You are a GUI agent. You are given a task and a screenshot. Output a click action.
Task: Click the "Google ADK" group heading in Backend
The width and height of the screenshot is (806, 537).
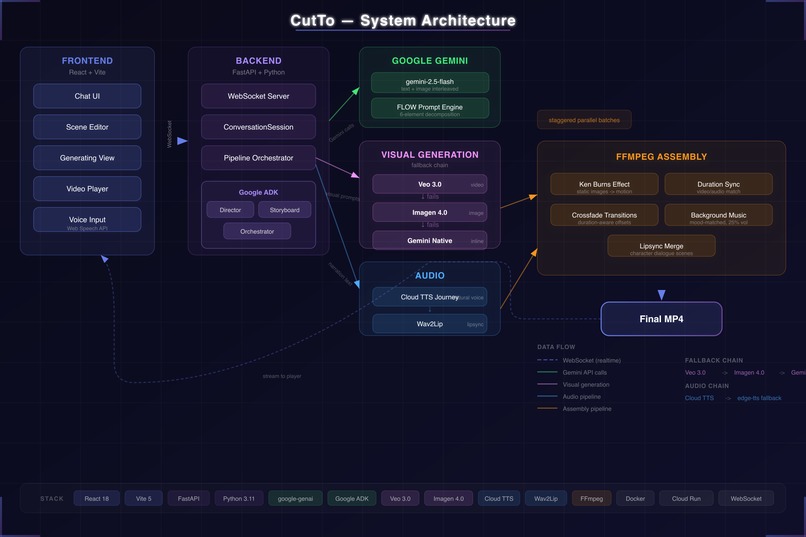[258, 192]
